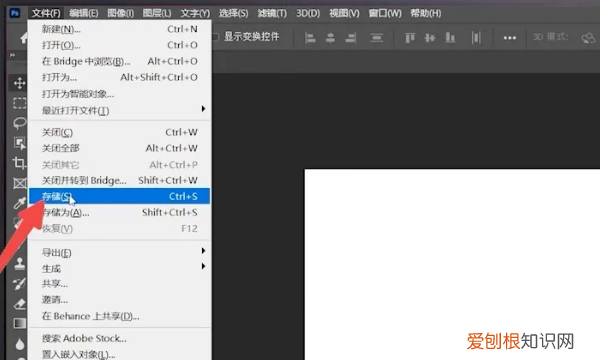Viewport: 600px width, 360px height.
Task: Open the 编辑(E) menu
Action: pos(84,13)
